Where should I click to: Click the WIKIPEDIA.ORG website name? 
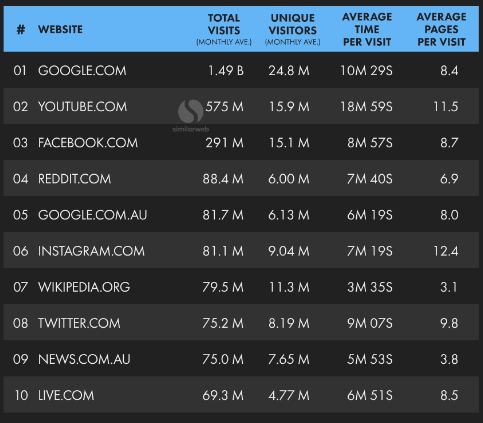tap(84, 287)
